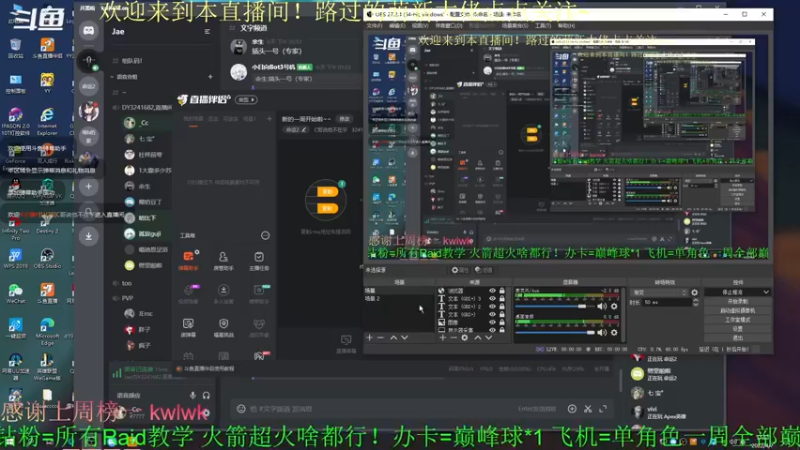Open the too voice channel
This screenshot has height=450, width=800.
click(127, 283)
